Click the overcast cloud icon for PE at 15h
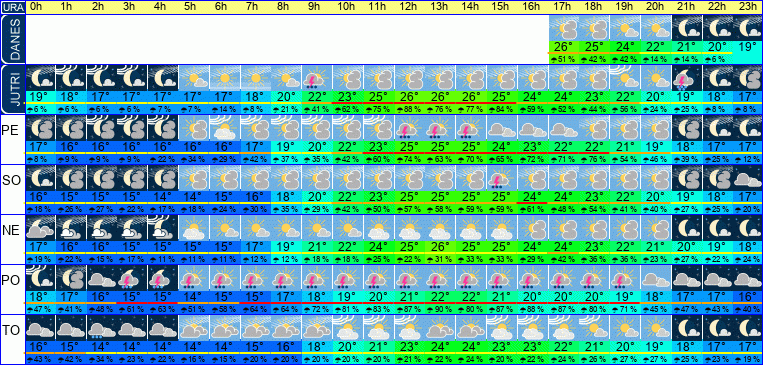The width and height of the screenshot is (763, 365). [x=501, y=128]
